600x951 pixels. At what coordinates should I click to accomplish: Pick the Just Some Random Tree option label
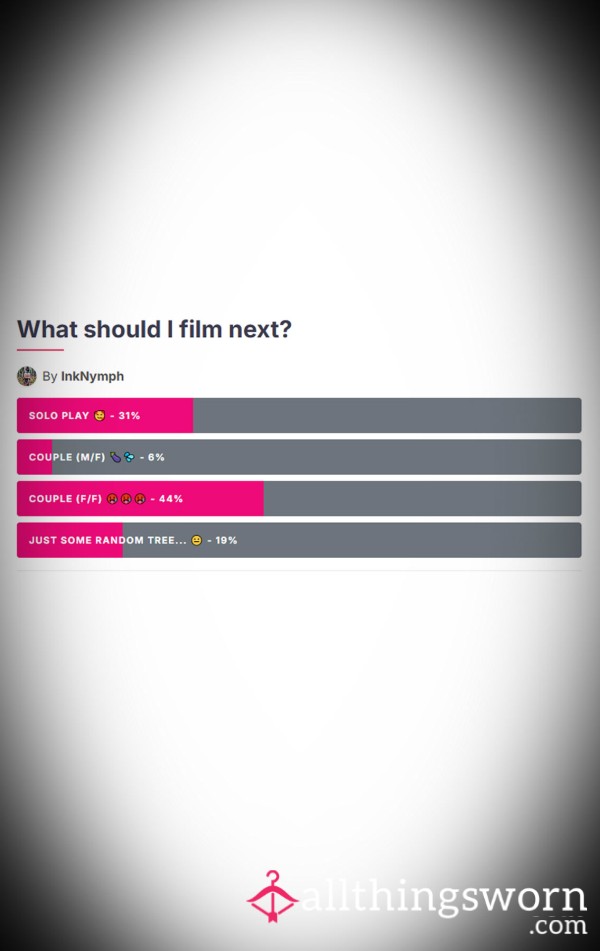[x=107, y=540]
